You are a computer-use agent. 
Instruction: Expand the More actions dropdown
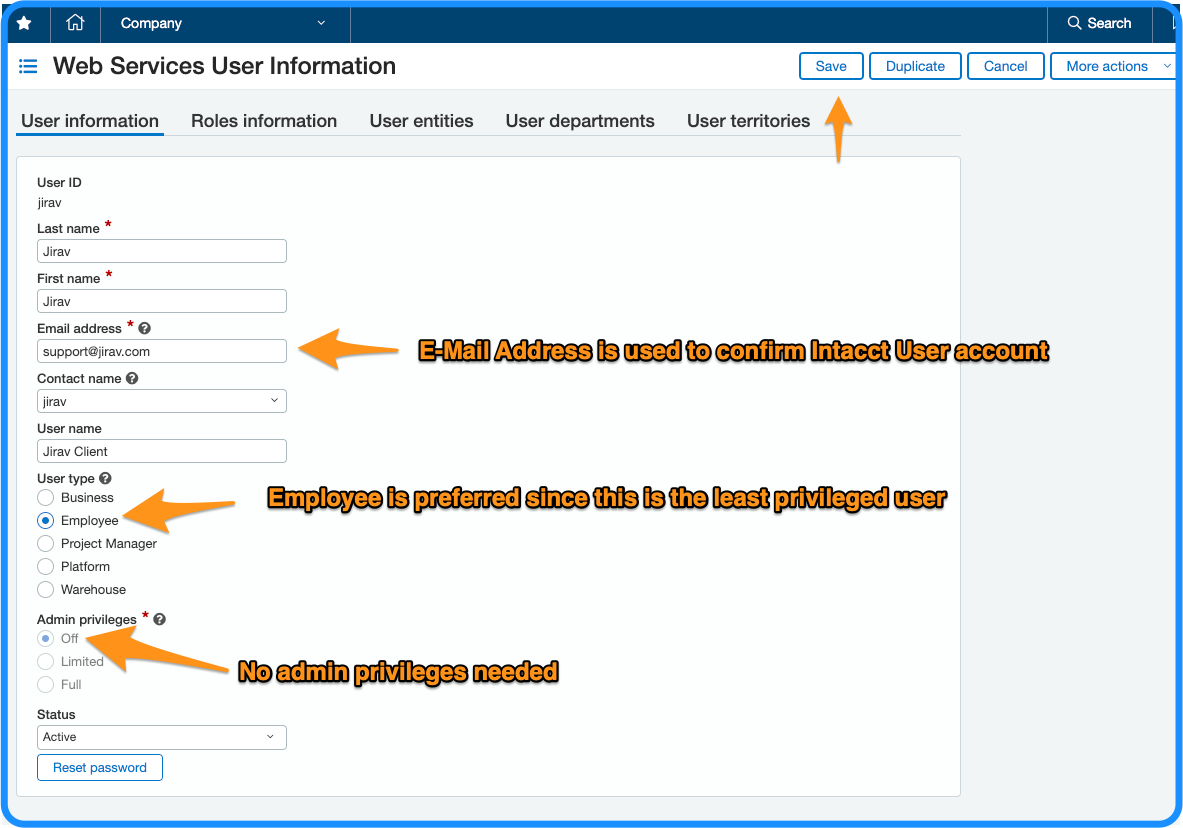[x=1113, y=66]
